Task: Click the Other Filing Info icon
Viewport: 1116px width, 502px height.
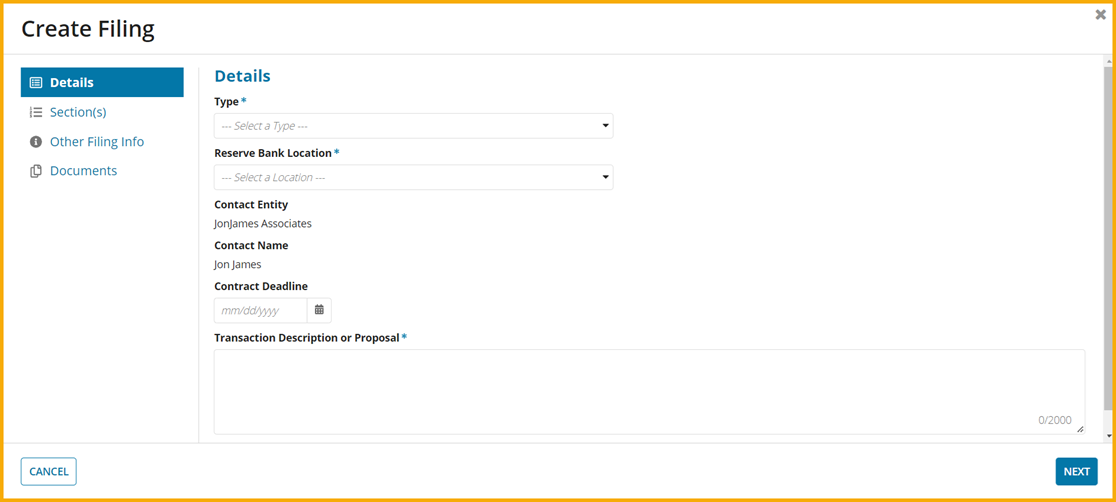Action: [36, 142]
